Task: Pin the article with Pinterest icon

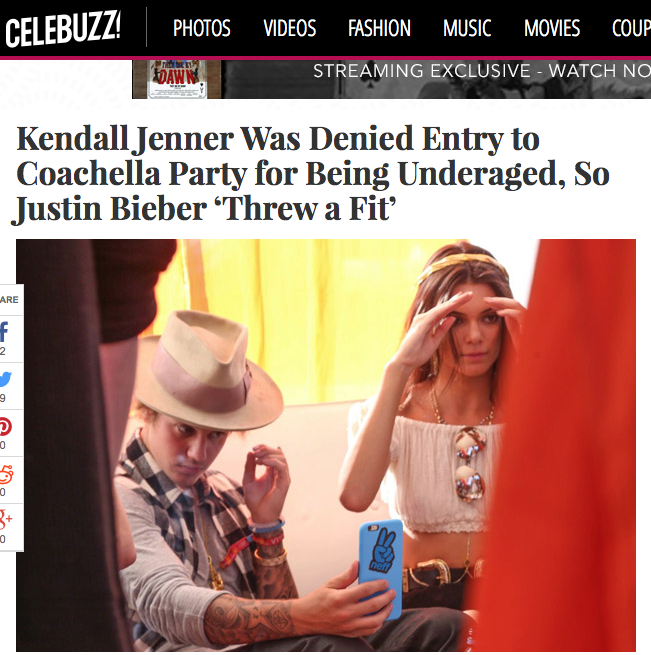Action: (x=5, y=427)
